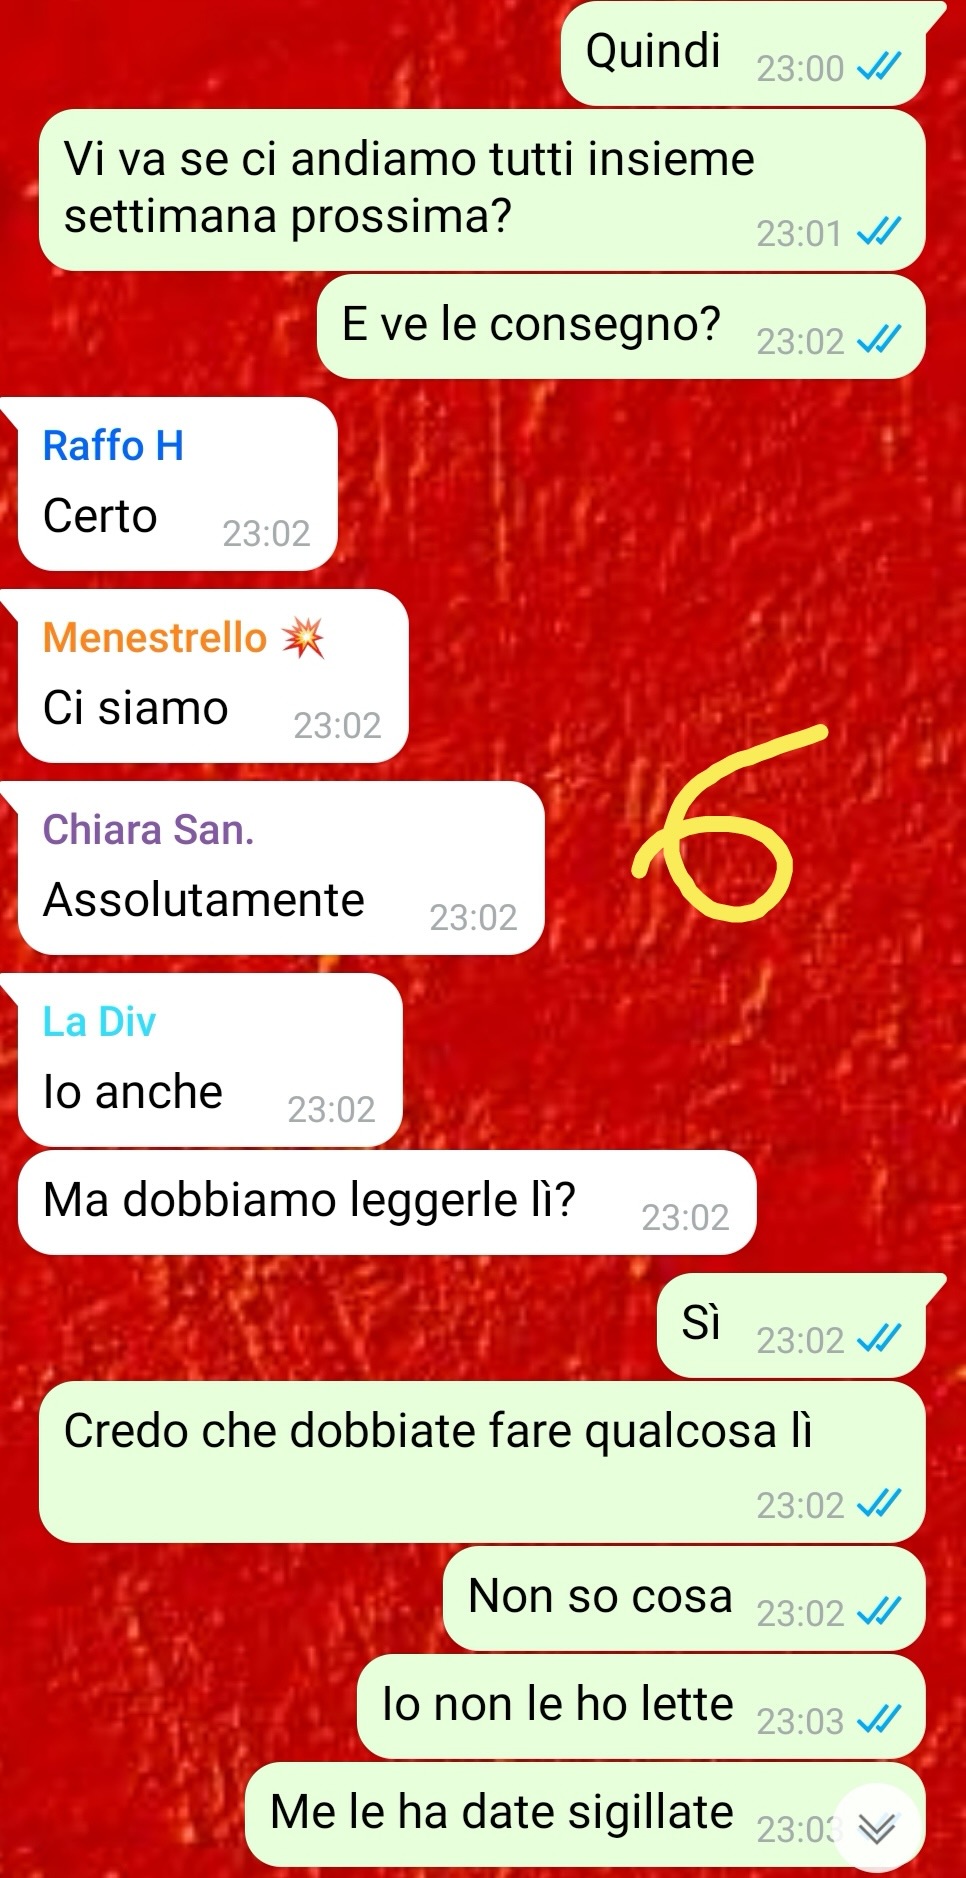Open Raffo H's contact name

coord(113,446)
